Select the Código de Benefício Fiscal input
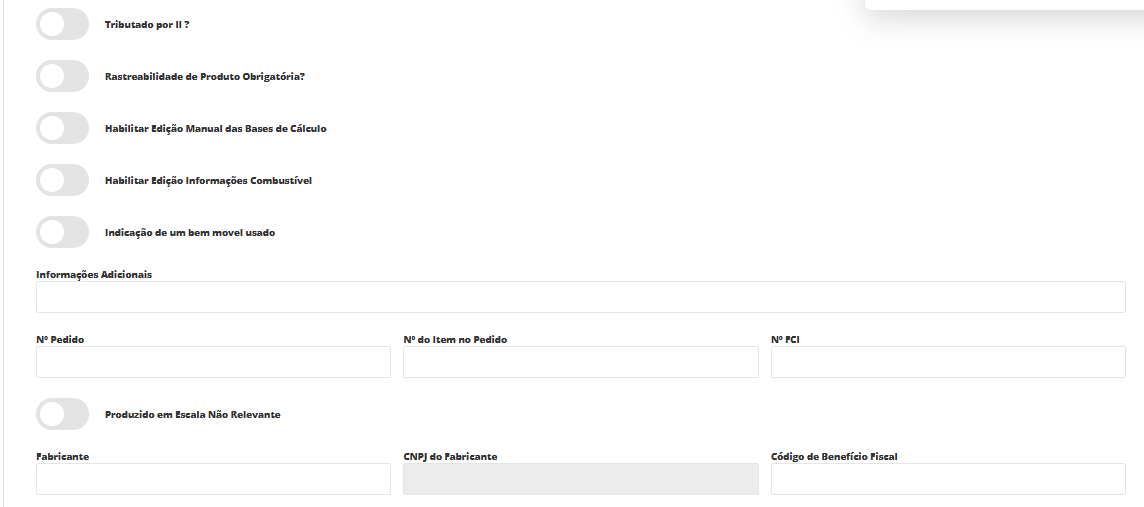The height and width of the screenshot is (507, 1144). coord(947,479)
